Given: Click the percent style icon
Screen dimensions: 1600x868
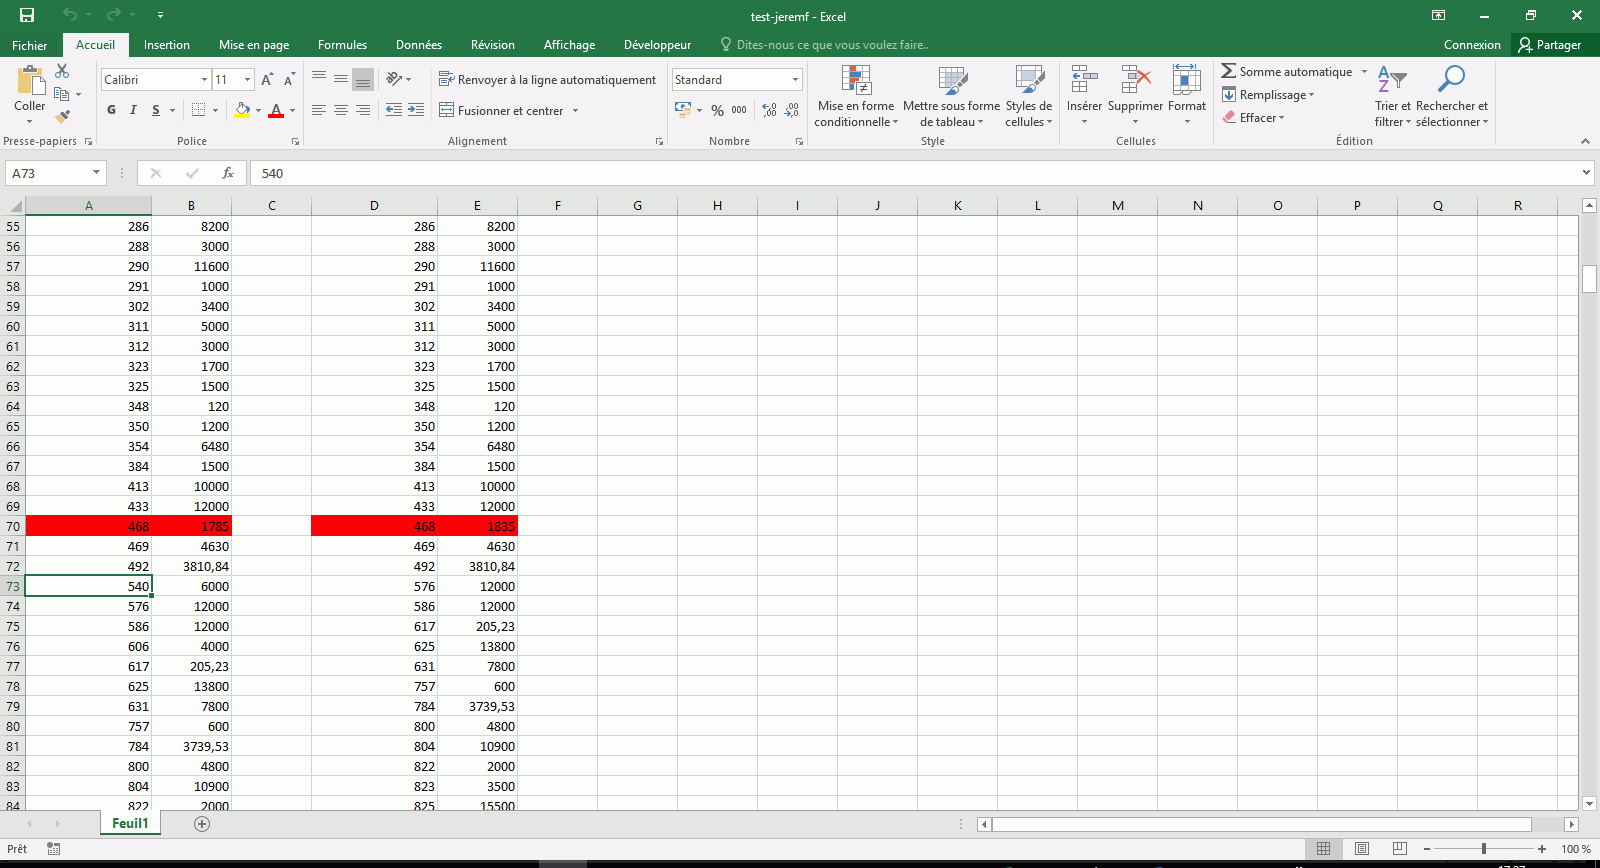Looking at the screenshot, I should [x=717, y=110].
